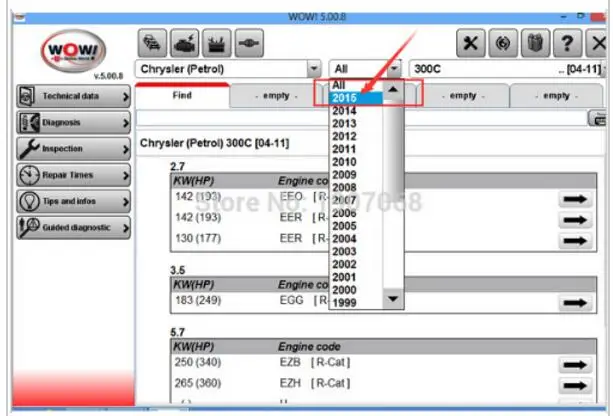
Task: Pick year 2005 from the list
Action: (356, 226)
